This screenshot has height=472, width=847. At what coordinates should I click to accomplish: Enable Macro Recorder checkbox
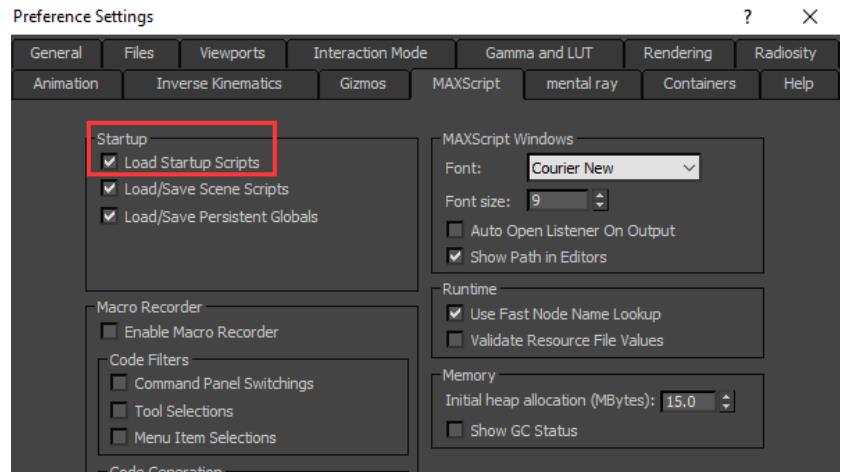109,331
